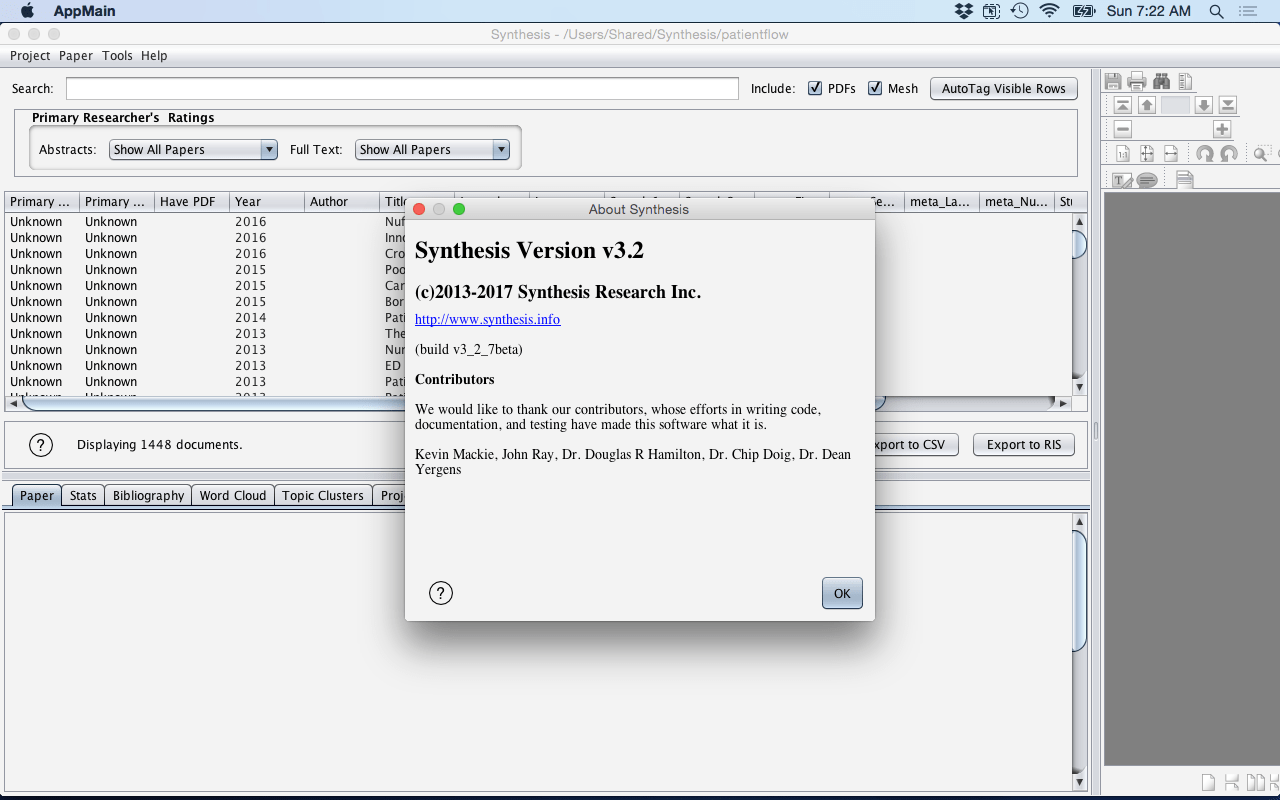This screenshot has height=800, width=1280.
Task: Jump to first page in PDF viewer
Action: coord(1123,105)
